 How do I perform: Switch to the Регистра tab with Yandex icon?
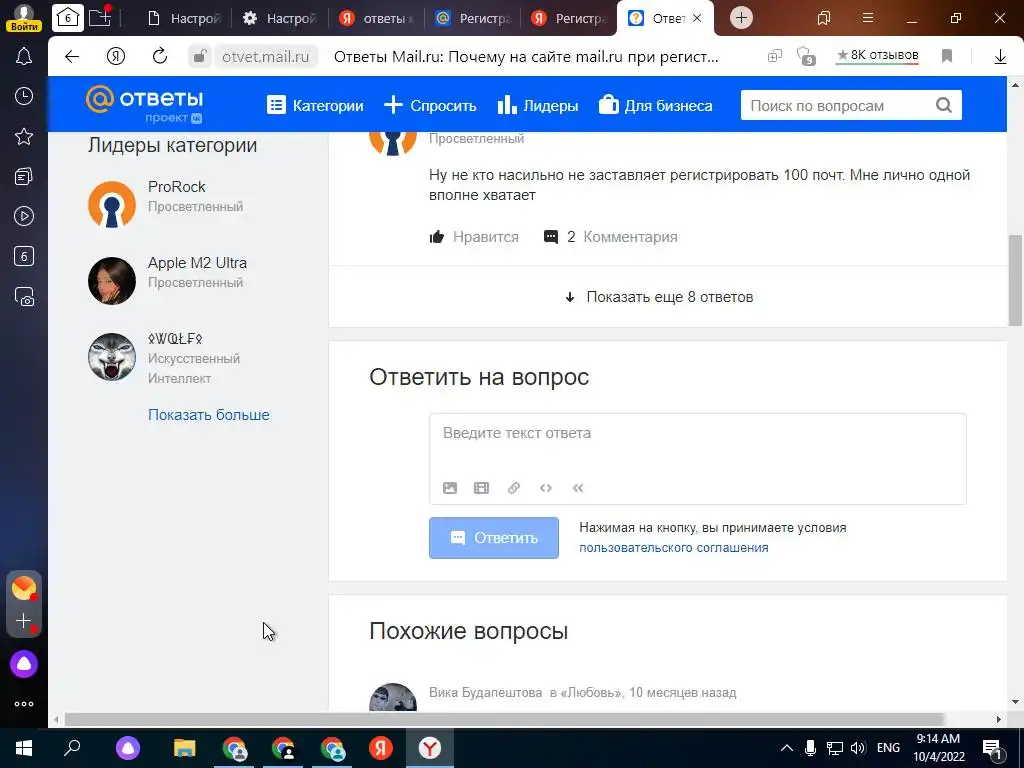pos(568,18)
